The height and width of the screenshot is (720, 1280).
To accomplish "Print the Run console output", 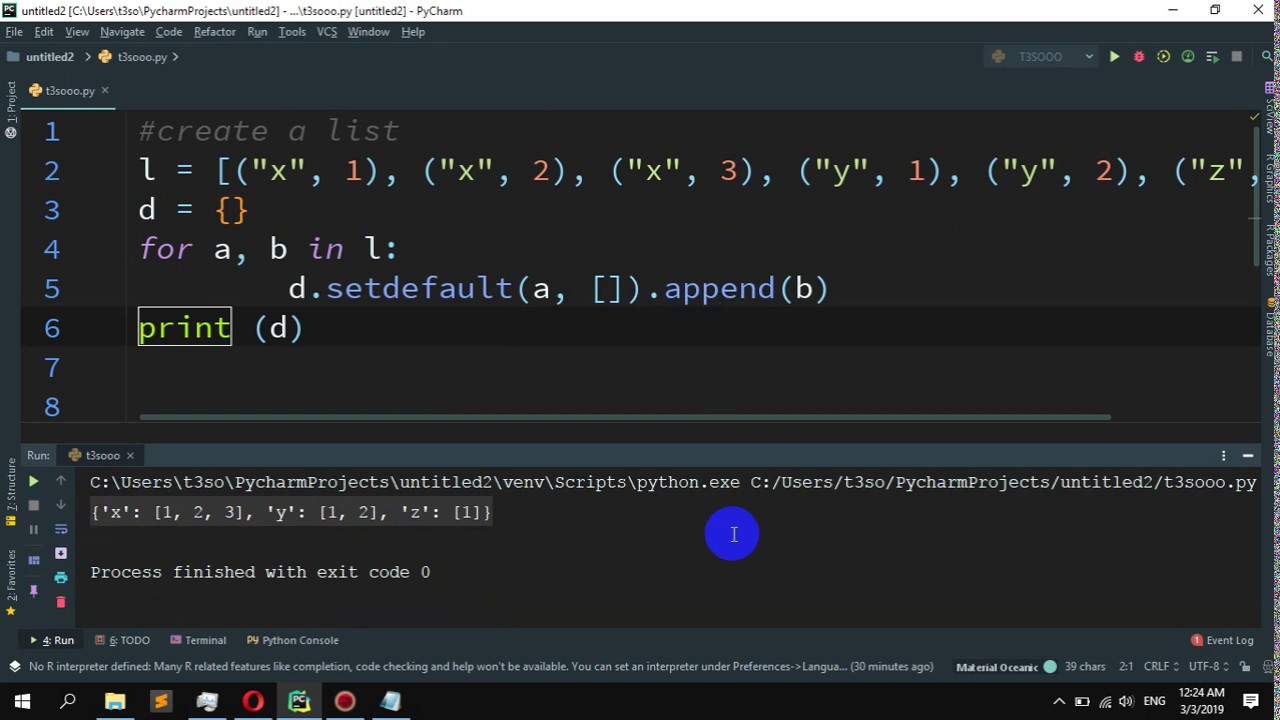I will pos(61,577).
